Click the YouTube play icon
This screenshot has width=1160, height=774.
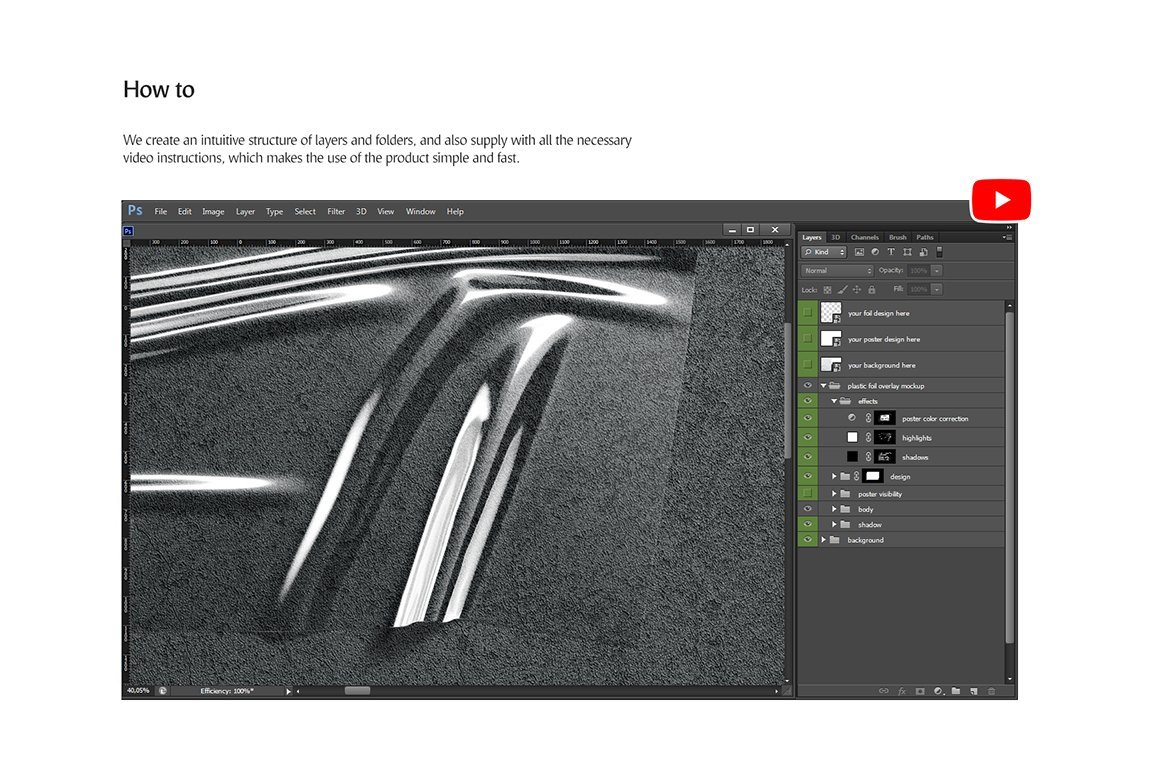1001,200
